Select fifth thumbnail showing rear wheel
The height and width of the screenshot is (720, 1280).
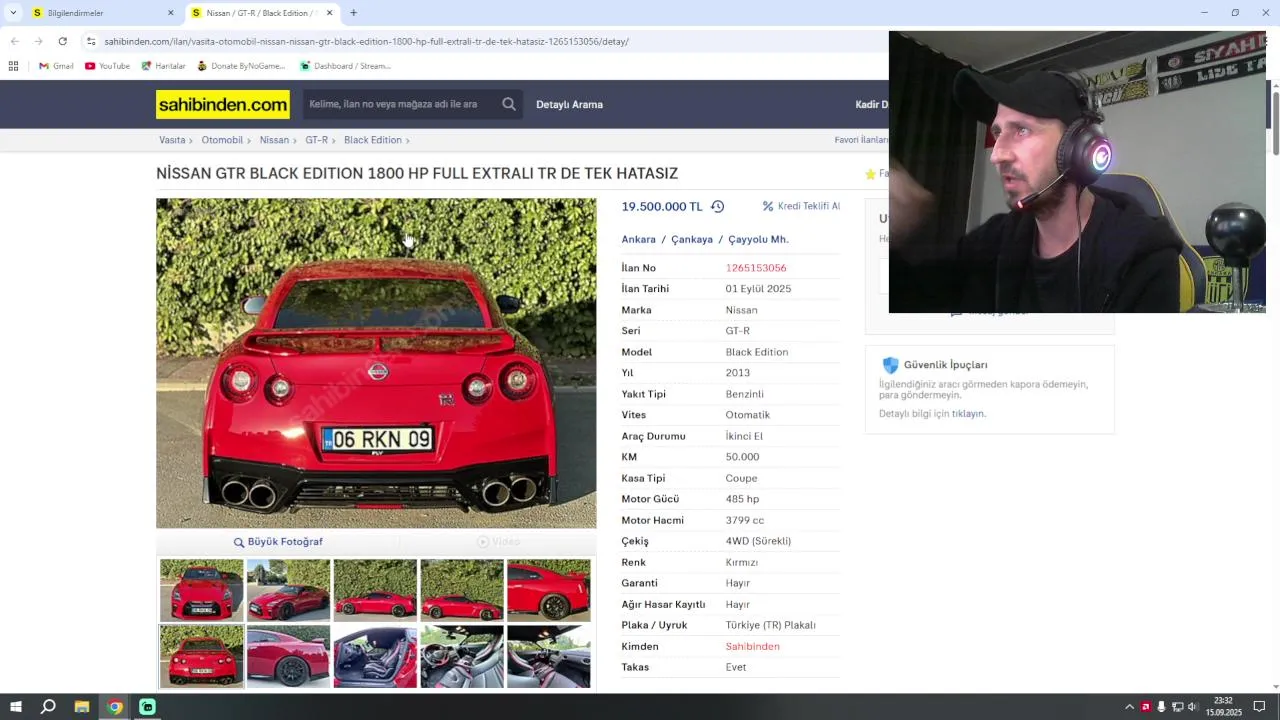tap(549, 590)
